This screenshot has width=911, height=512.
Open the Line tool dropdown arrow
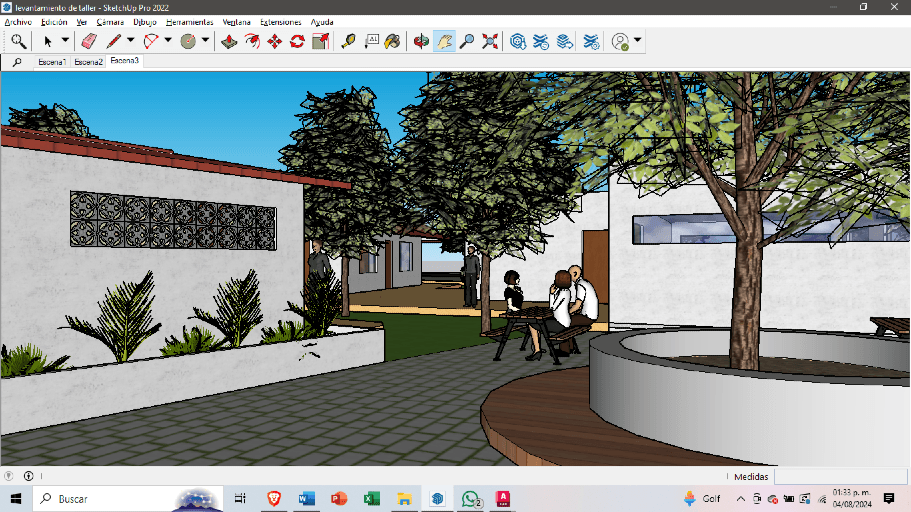130,41
